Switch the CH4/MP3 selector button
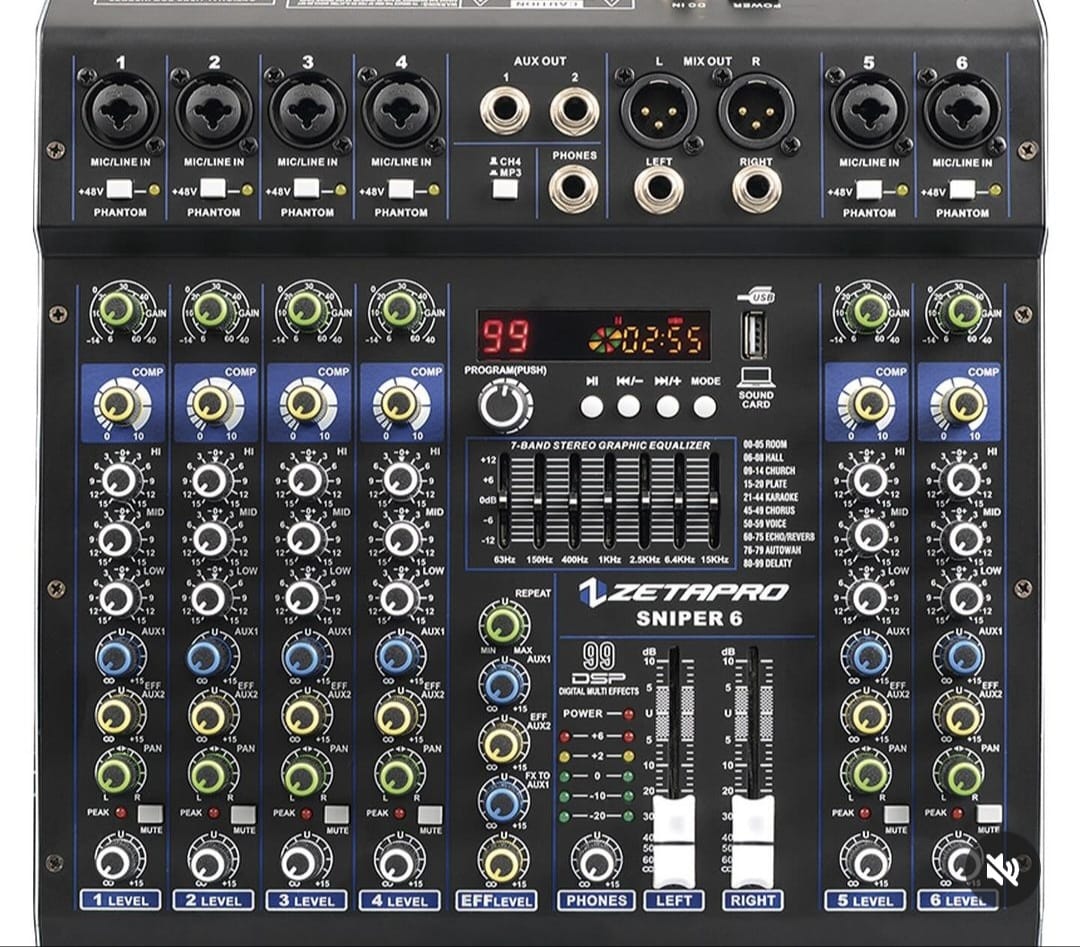 (505, 189)
